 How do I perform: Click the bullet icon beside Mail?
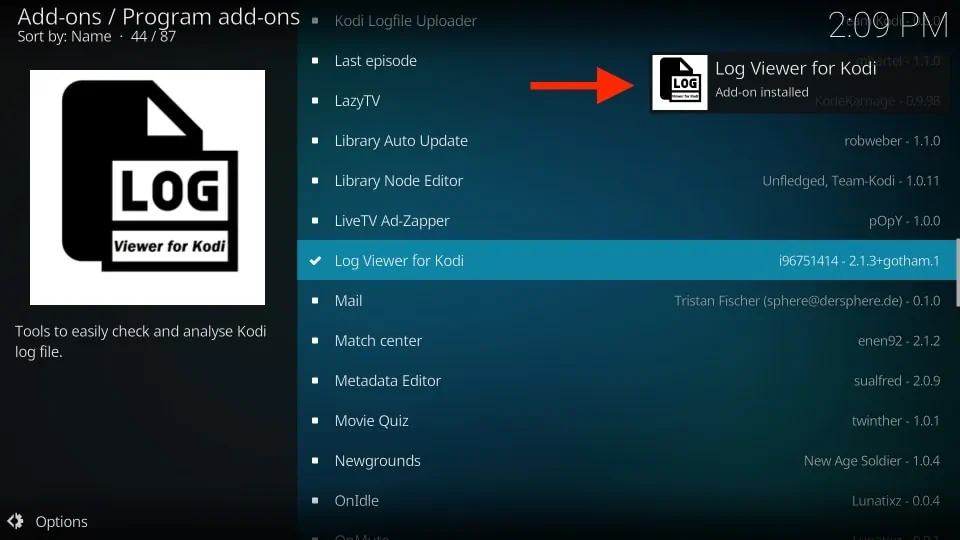315,301
